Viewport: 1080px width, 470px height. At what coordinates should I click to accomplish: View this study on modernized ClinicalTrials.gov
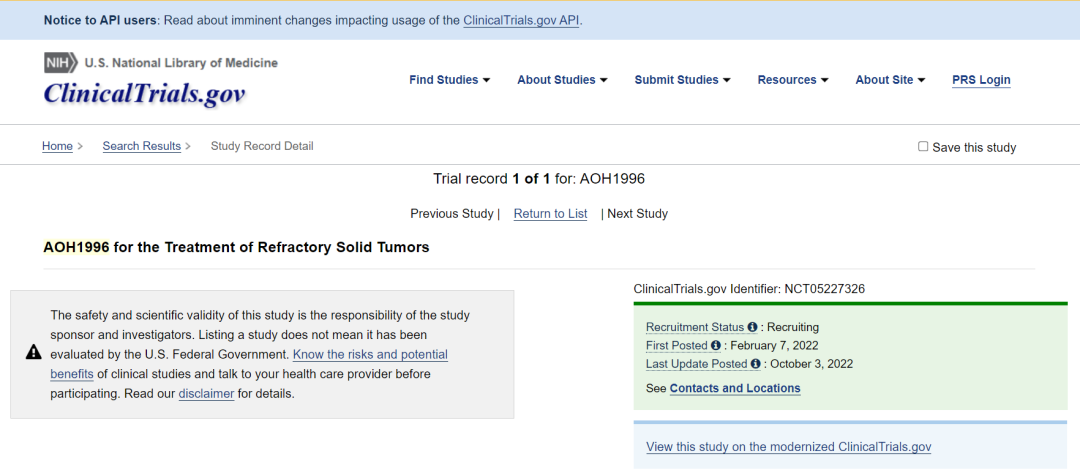788,447
